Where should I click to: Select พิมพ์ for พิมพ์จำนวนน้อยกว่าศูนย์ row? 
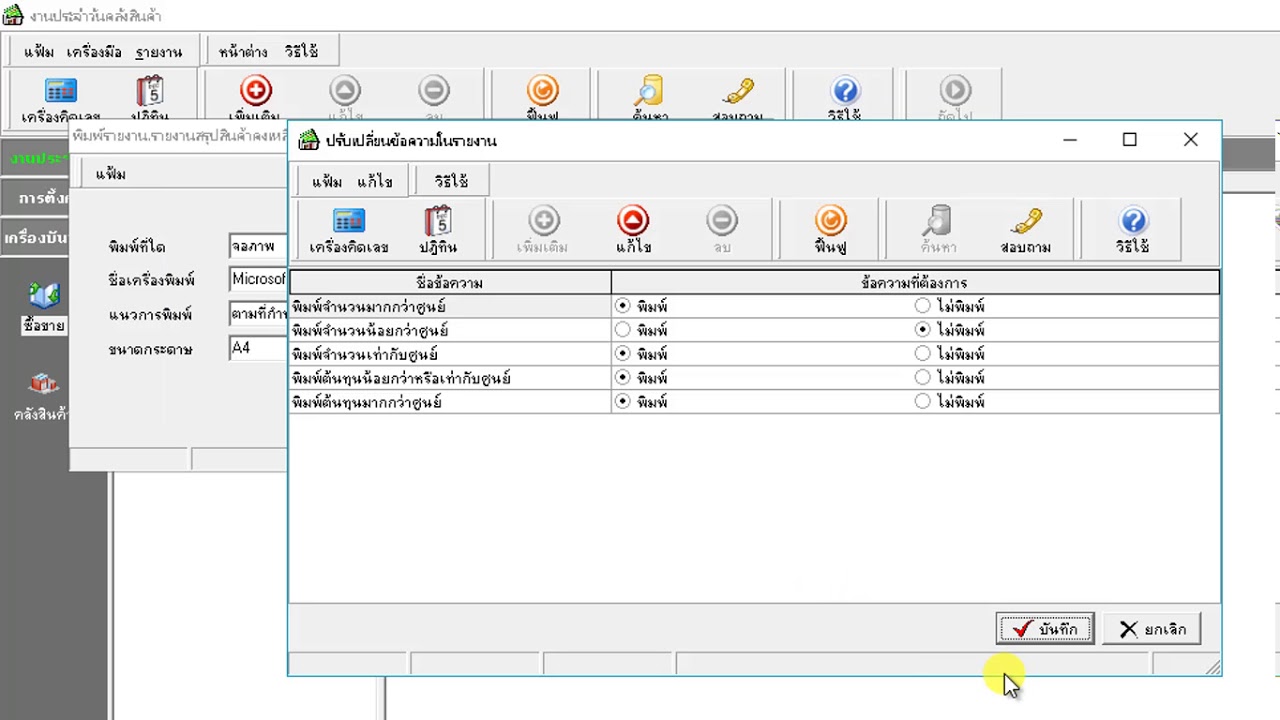click(623, 330)
